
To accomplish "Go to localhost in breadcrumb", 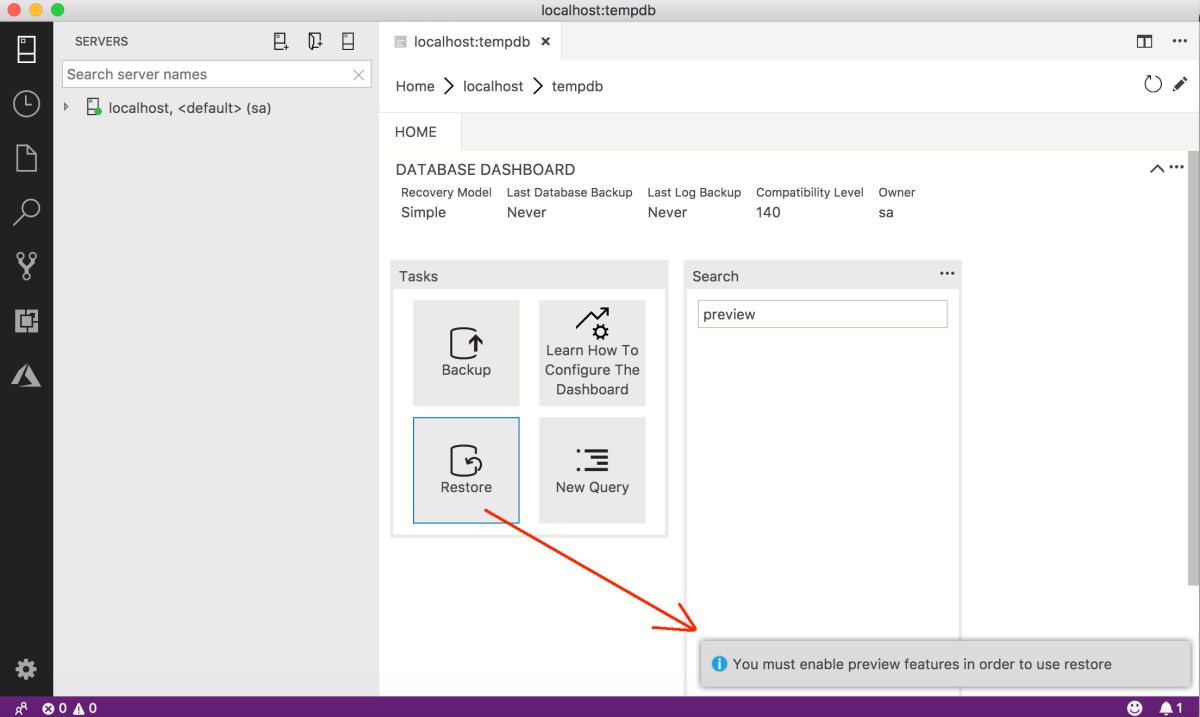I will (x=493, y=86).
